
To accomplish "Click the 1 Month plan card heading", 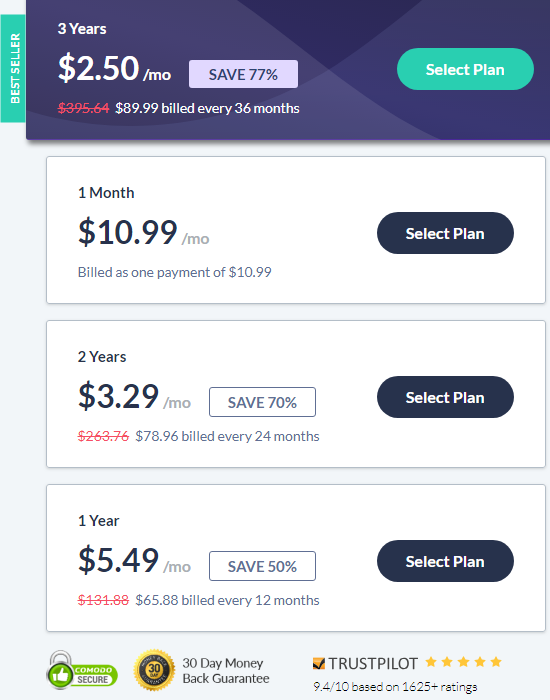I will tap(106, 193).
